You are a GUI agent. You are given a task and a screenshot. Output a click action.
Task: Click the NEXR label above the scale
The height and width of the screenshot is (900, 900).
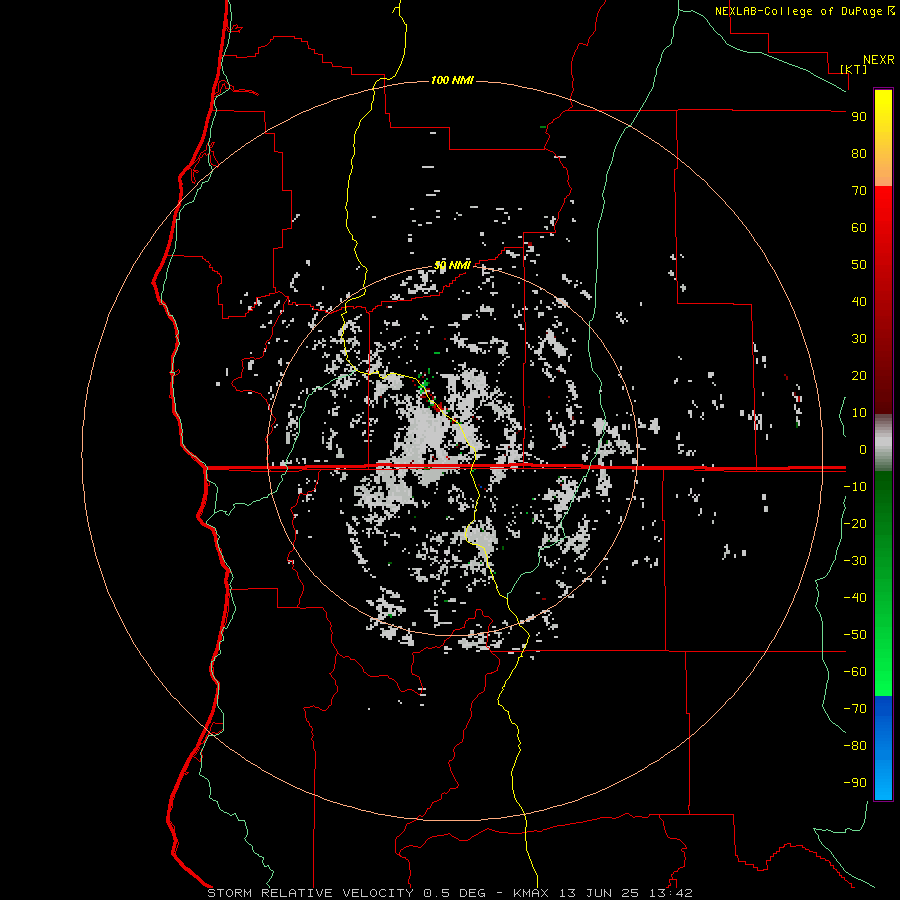pyautogui.click(x=879, y=60)
